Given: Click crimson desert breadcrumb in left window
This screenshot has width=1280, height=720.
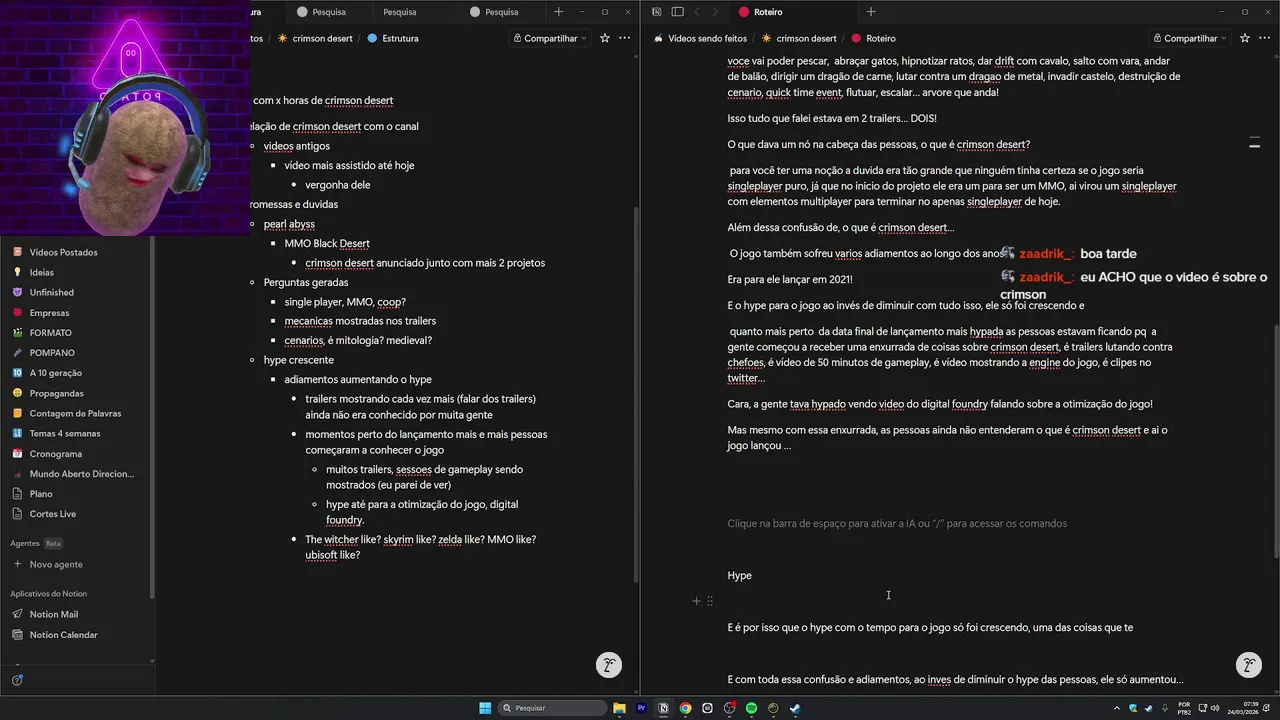Looking at the screenshot, I should coord(315,38).
